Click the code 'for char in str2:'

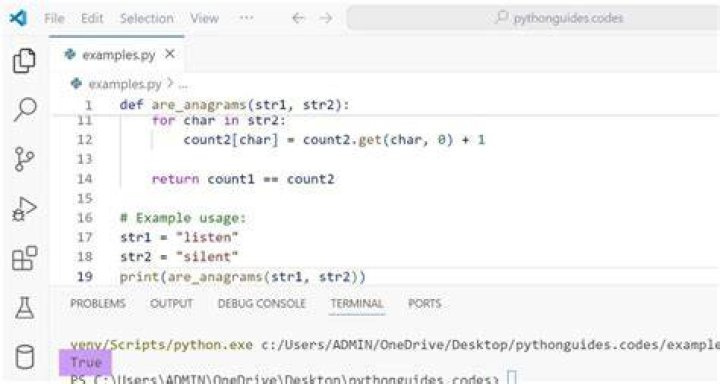[219, 121]
